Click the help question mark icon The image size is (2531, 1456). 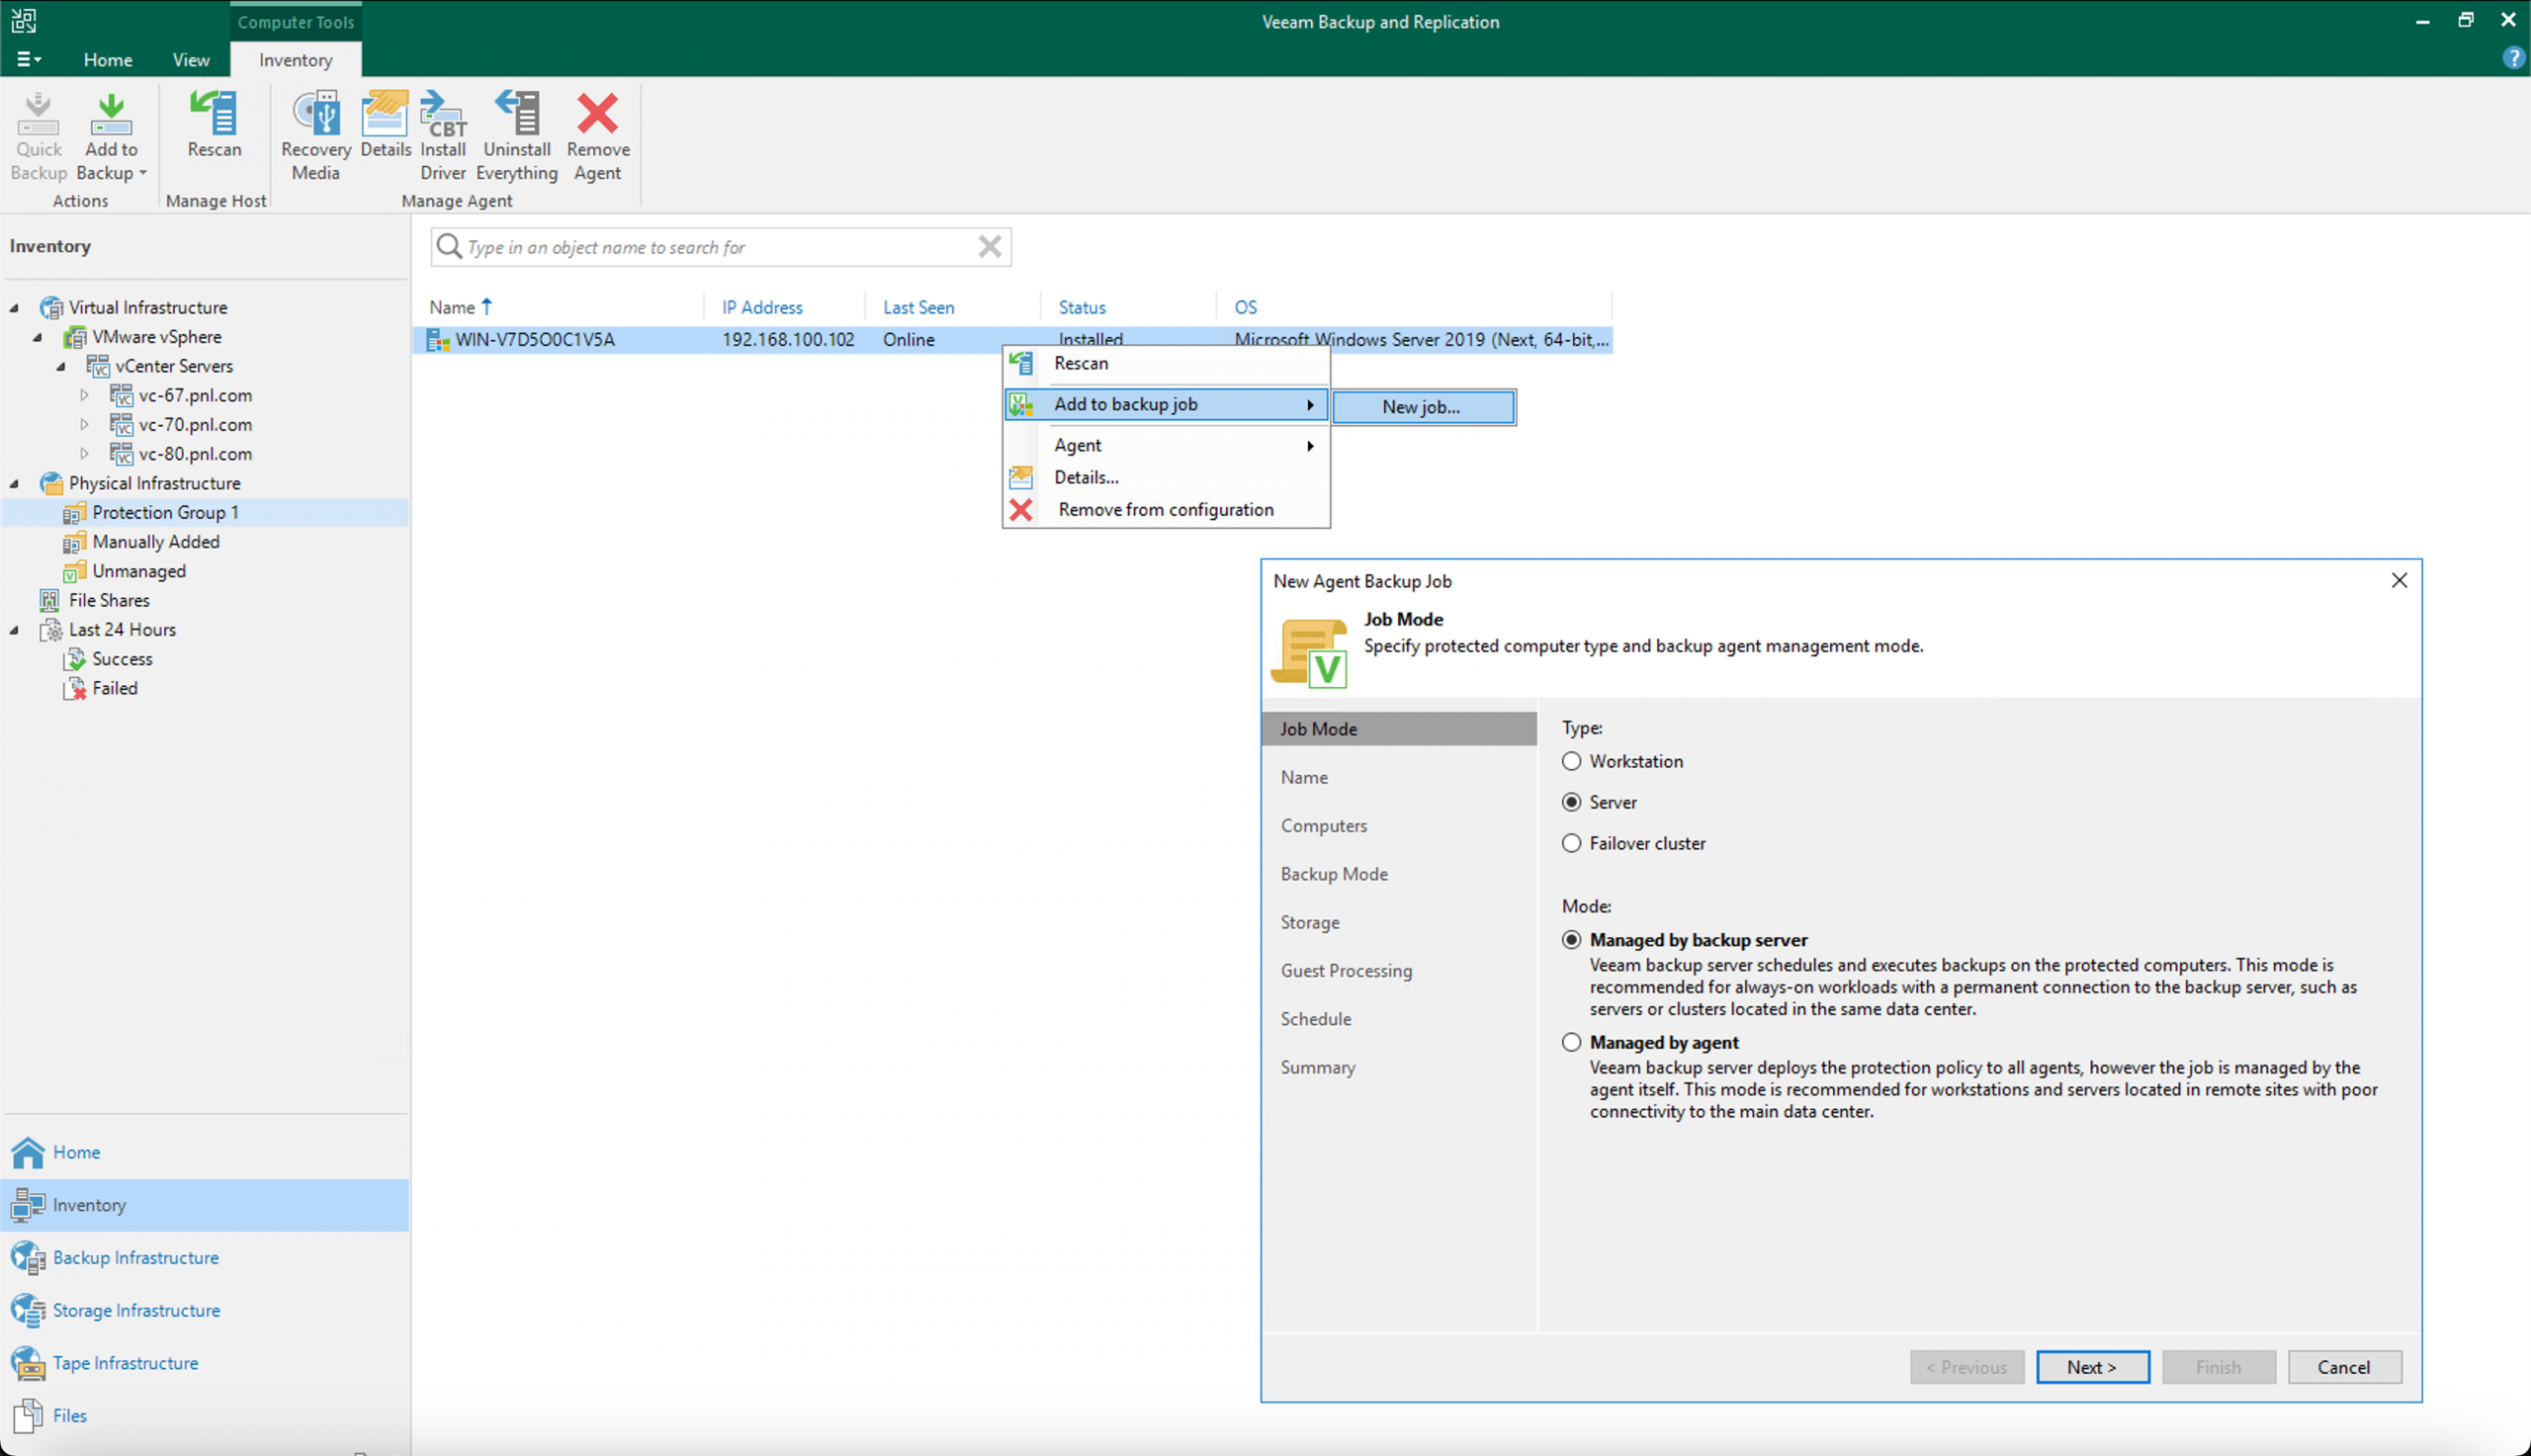coord(2512,59)
